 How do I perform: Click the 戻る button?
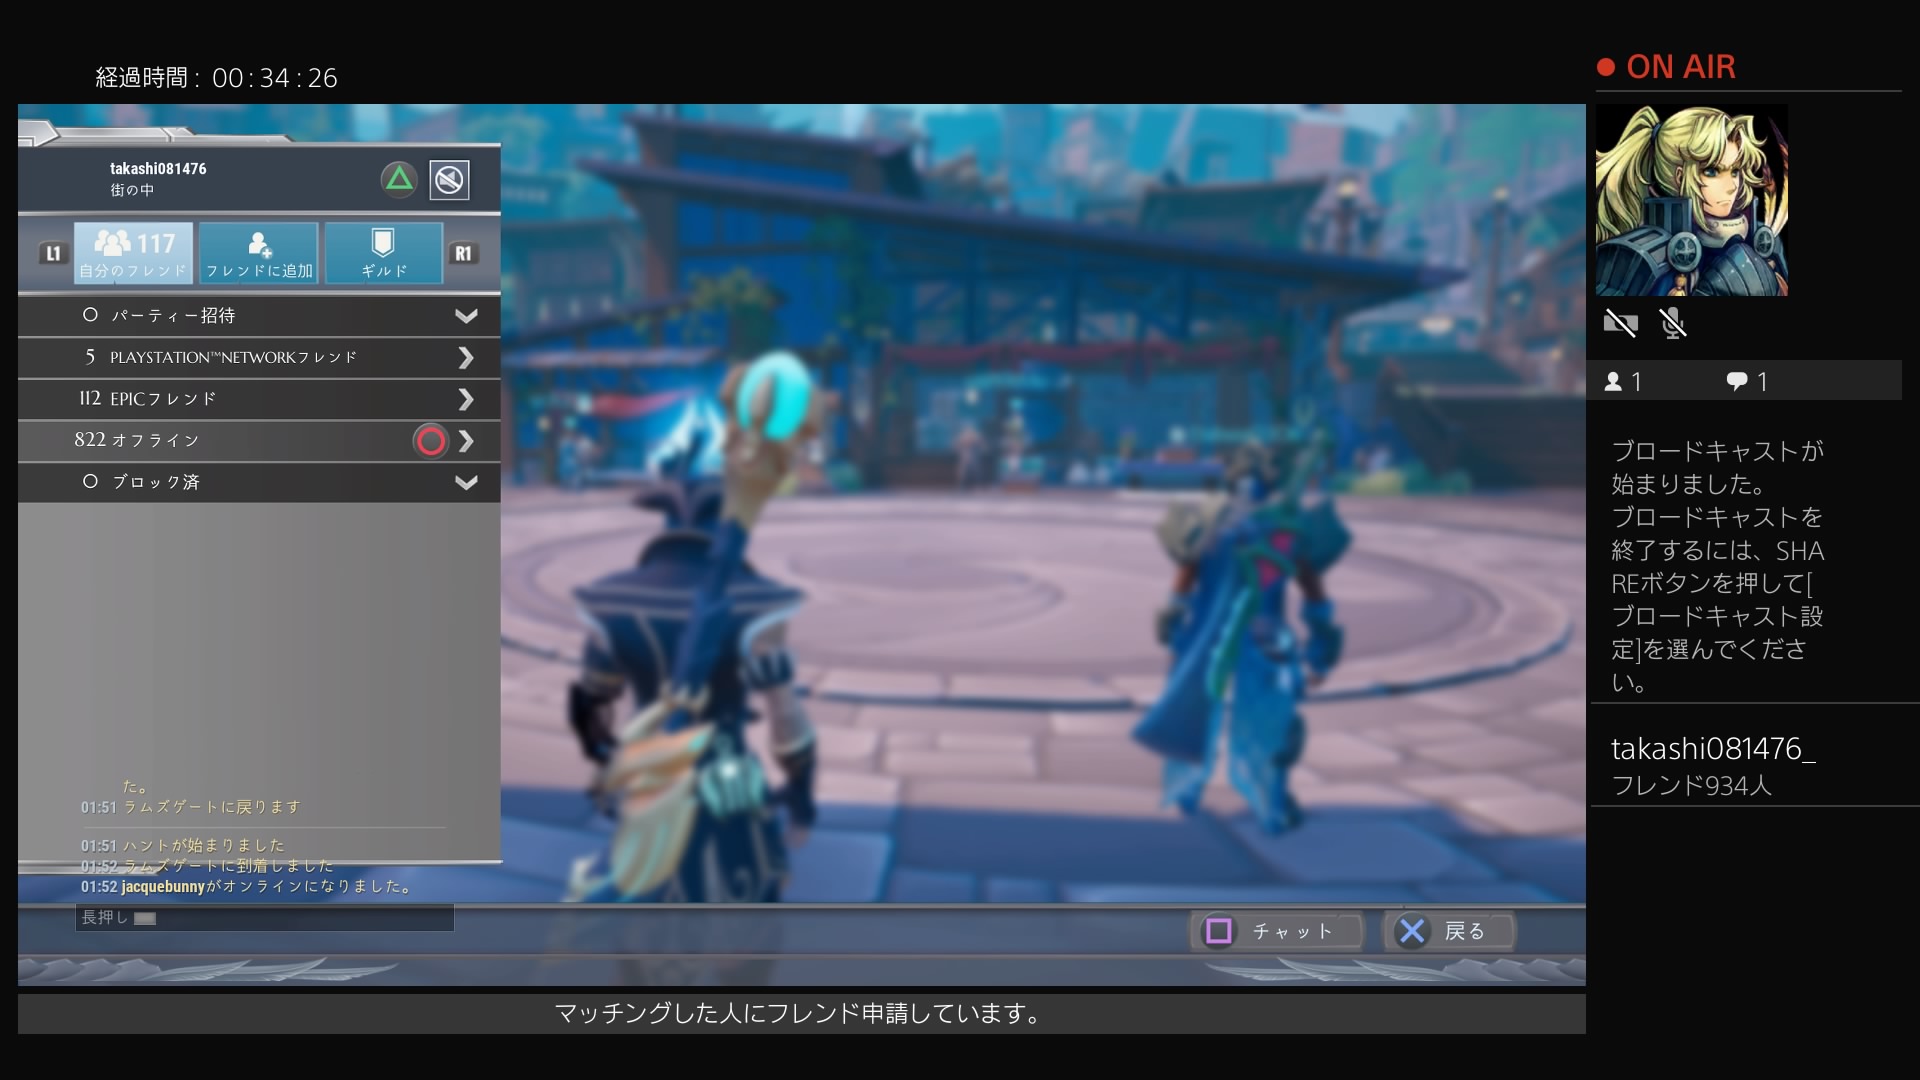pyautogui.click(x=1450, y=932)
